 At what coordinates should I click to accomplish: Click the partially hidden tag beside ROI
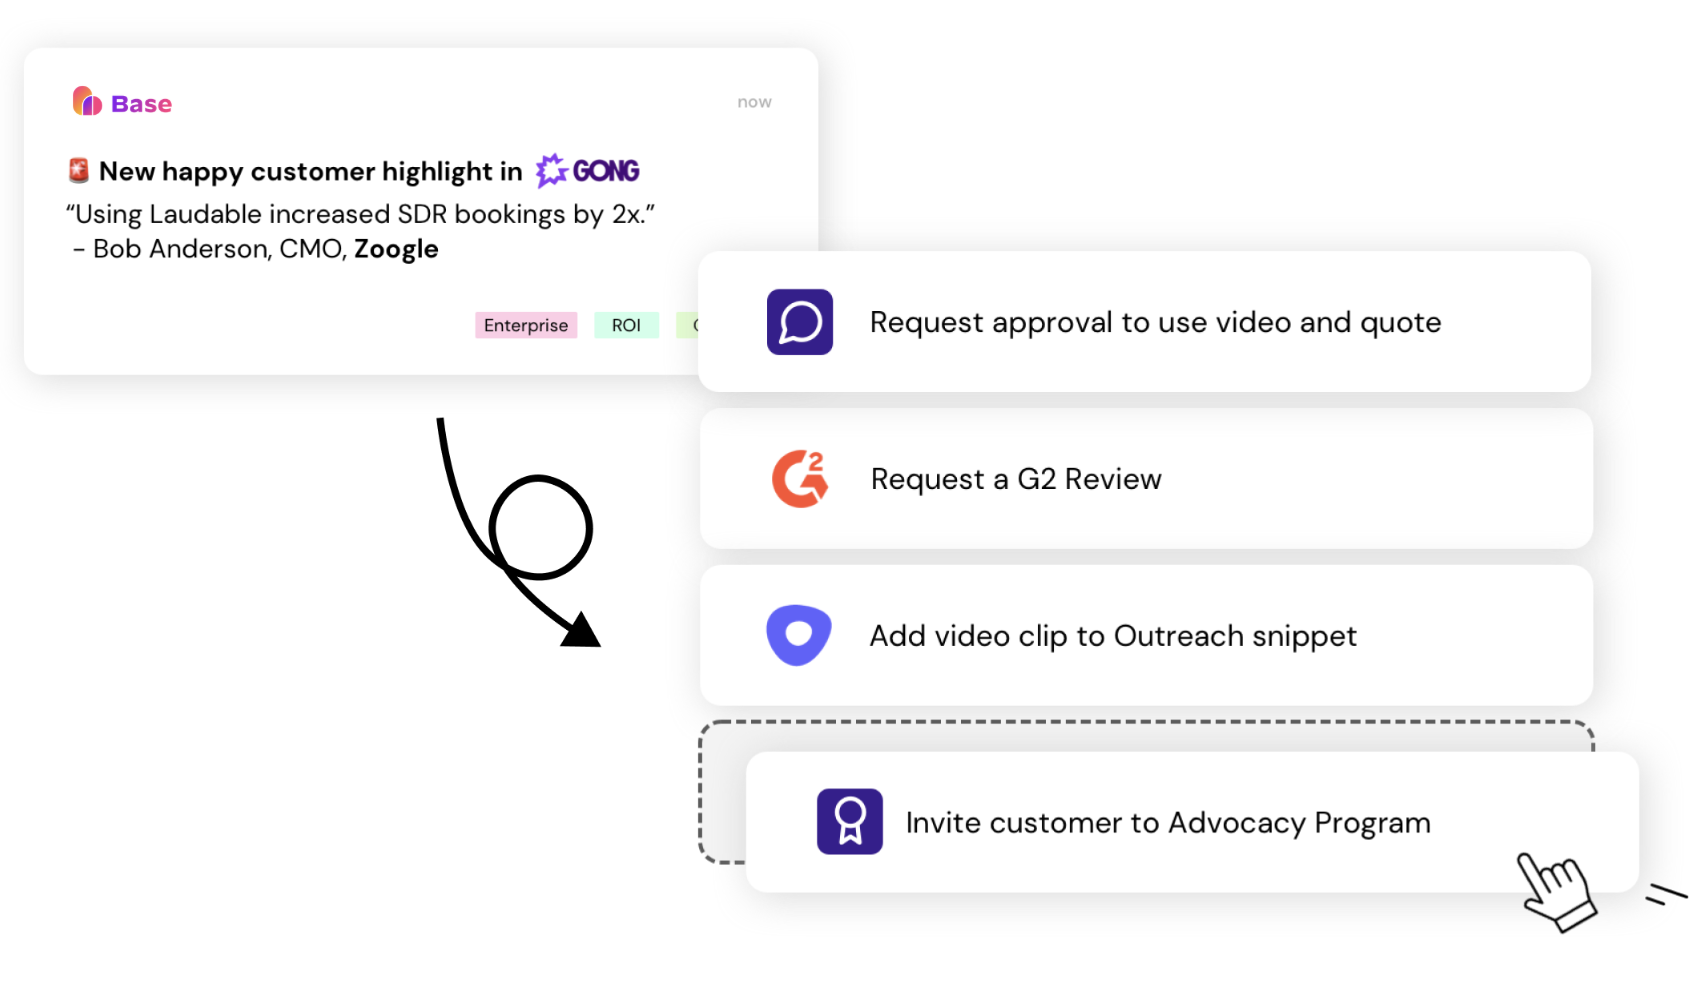tap(688, 325)
